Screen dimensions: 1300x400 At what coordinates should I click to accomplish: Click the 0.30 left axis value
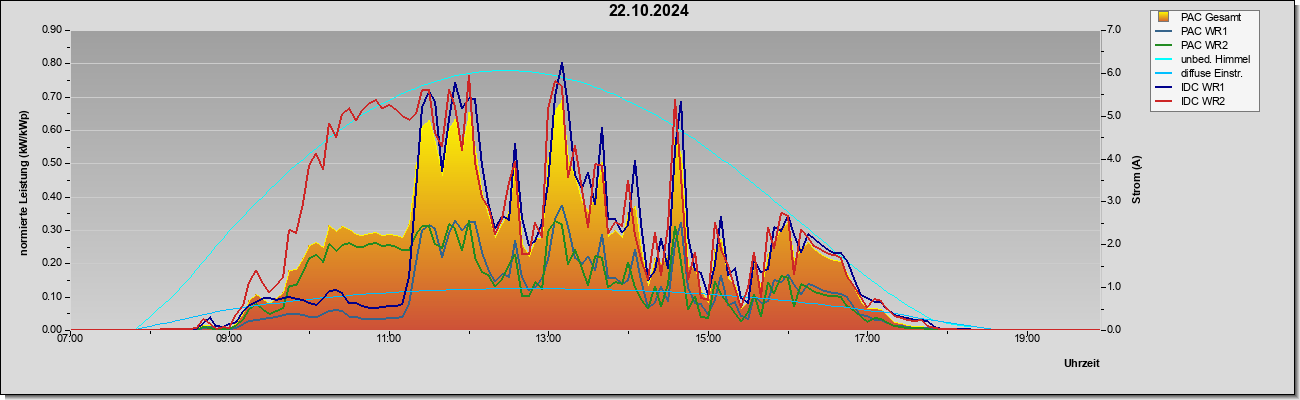(x=52, y=230)
